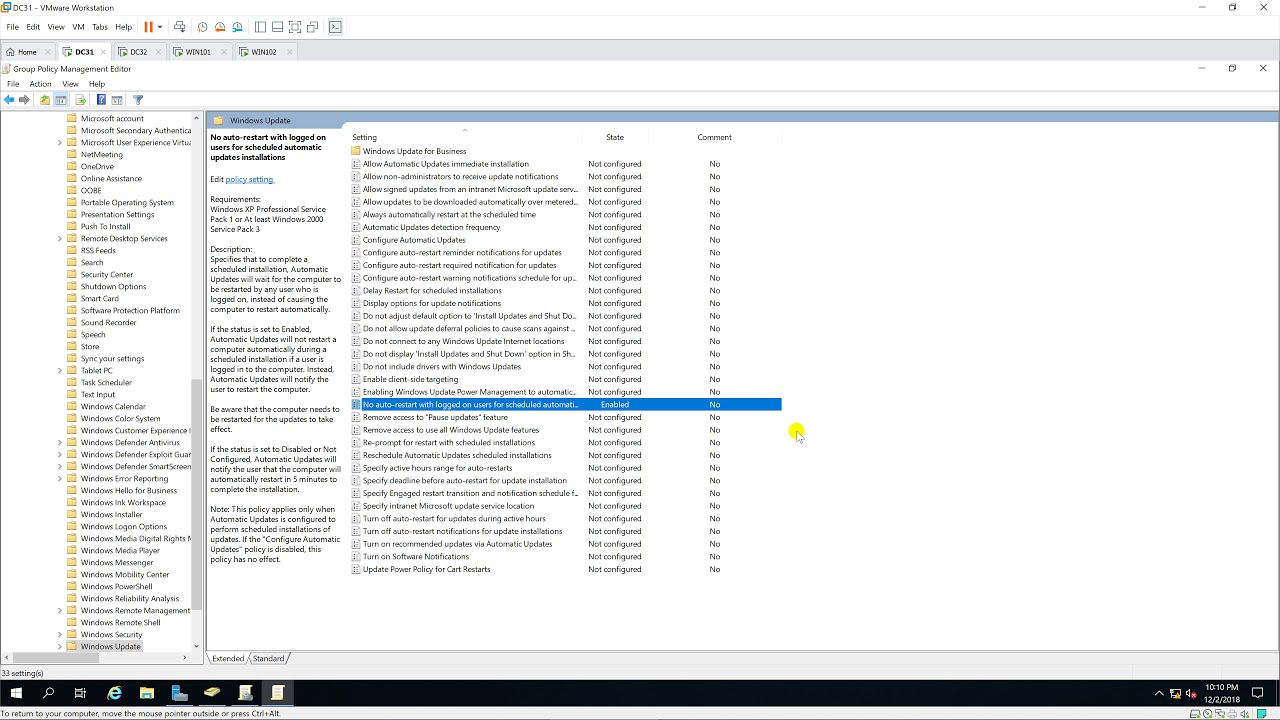
Task: Open File Explorer from the taskbar
Action: point(147,692)
